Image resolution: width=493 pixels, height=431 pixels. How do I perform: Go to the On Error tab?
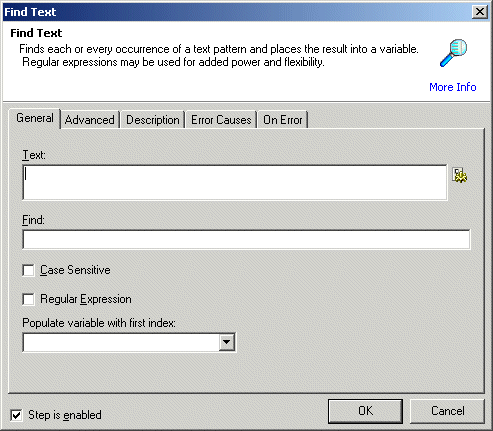(x=283, y=120)
